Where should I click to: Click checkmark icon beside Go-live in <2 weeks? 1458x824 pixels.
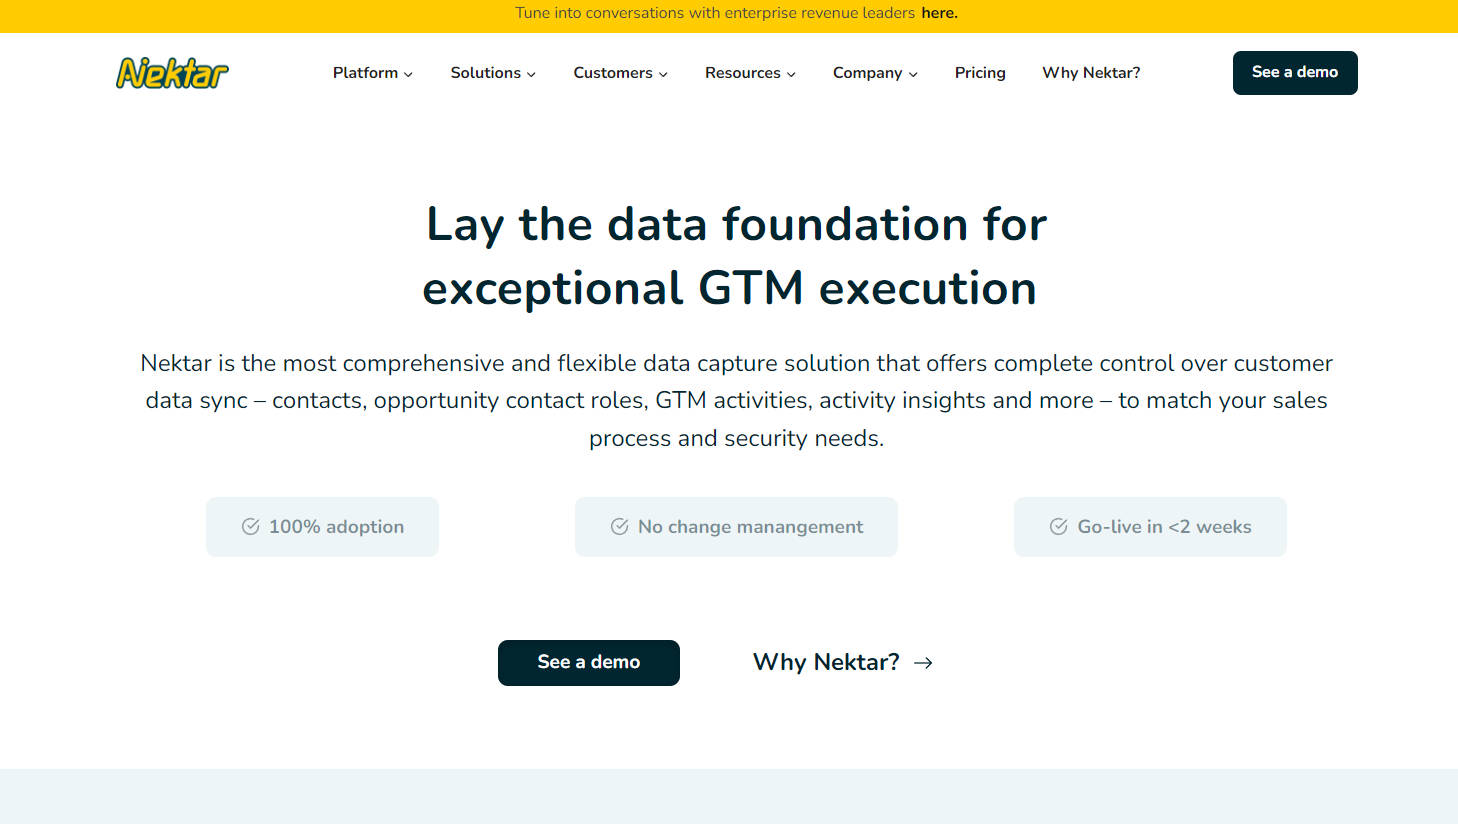click(1059, 527)
